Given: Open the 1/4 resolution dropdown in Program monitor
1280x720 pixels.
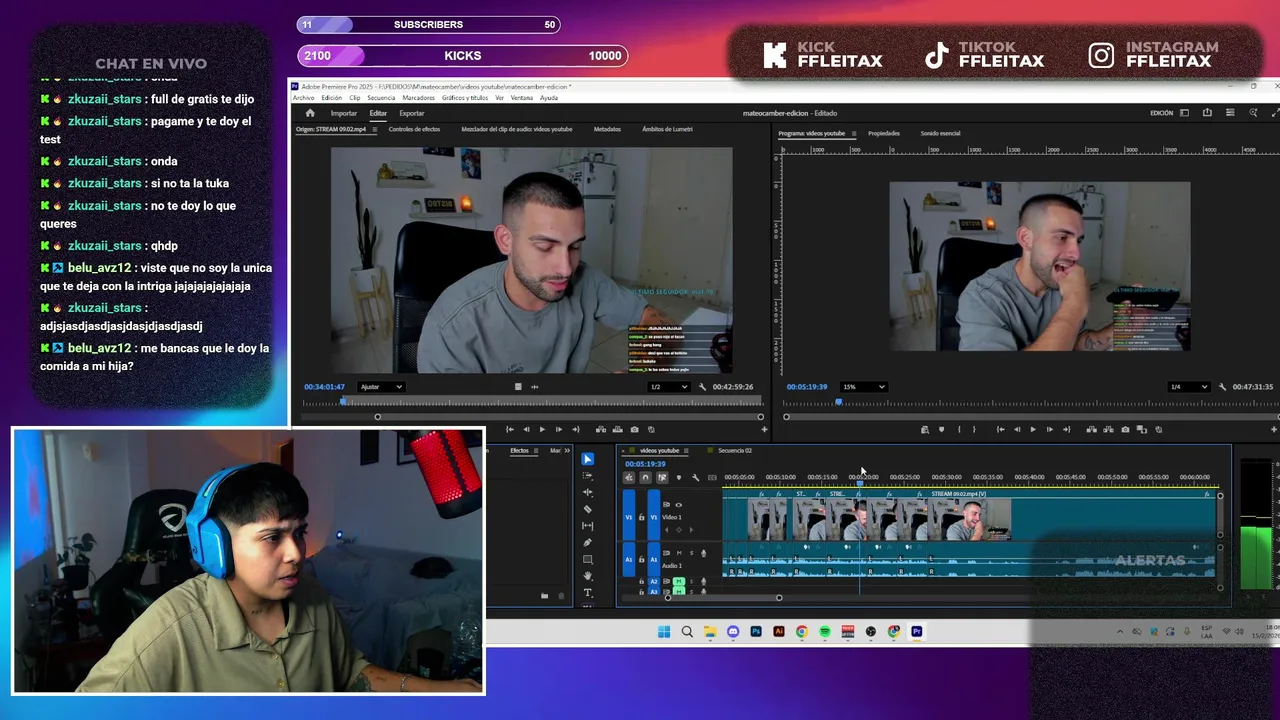Looking at the screenshot, I should pos(1190,387).
